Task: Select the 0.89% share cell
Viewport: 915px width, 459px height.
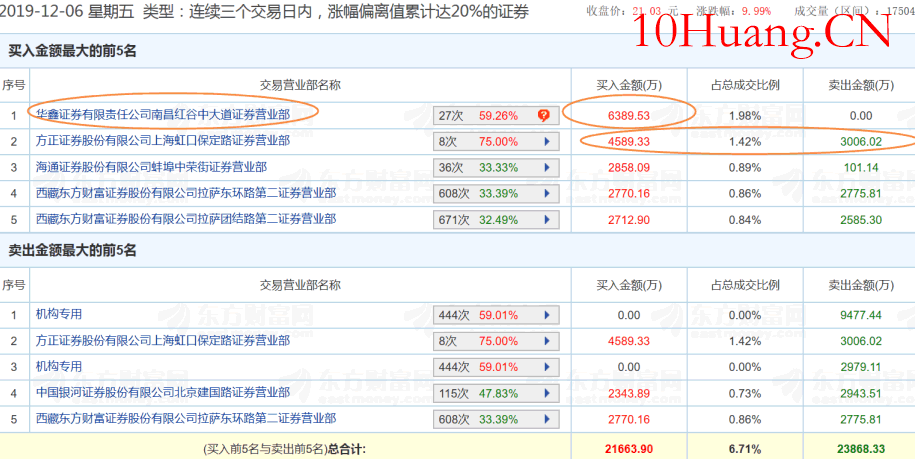Action: [745, 168]
